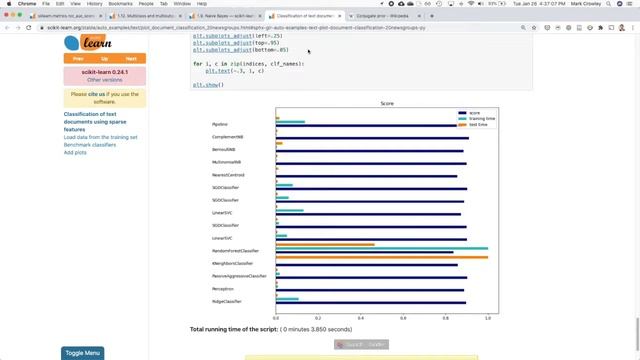Screen dimensions: 640x360
Task: Jump to Benchmark classifiers section
Action: pyautogui.click(x=90, y=145)
